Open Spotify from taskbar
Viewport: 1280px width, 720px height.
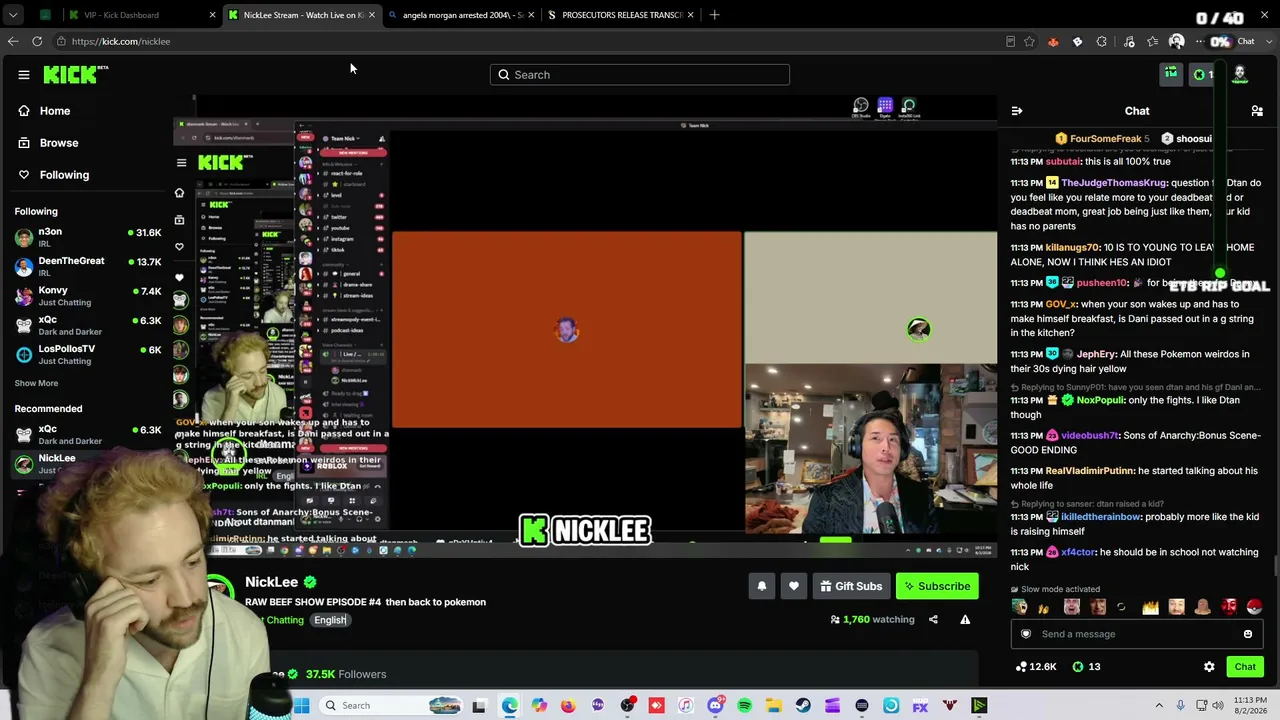(x=744, y=706)
